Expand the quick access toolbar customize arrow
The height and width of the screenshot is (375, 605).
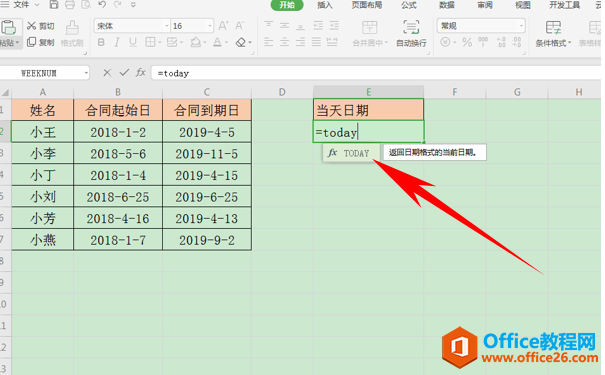point(133,5)
